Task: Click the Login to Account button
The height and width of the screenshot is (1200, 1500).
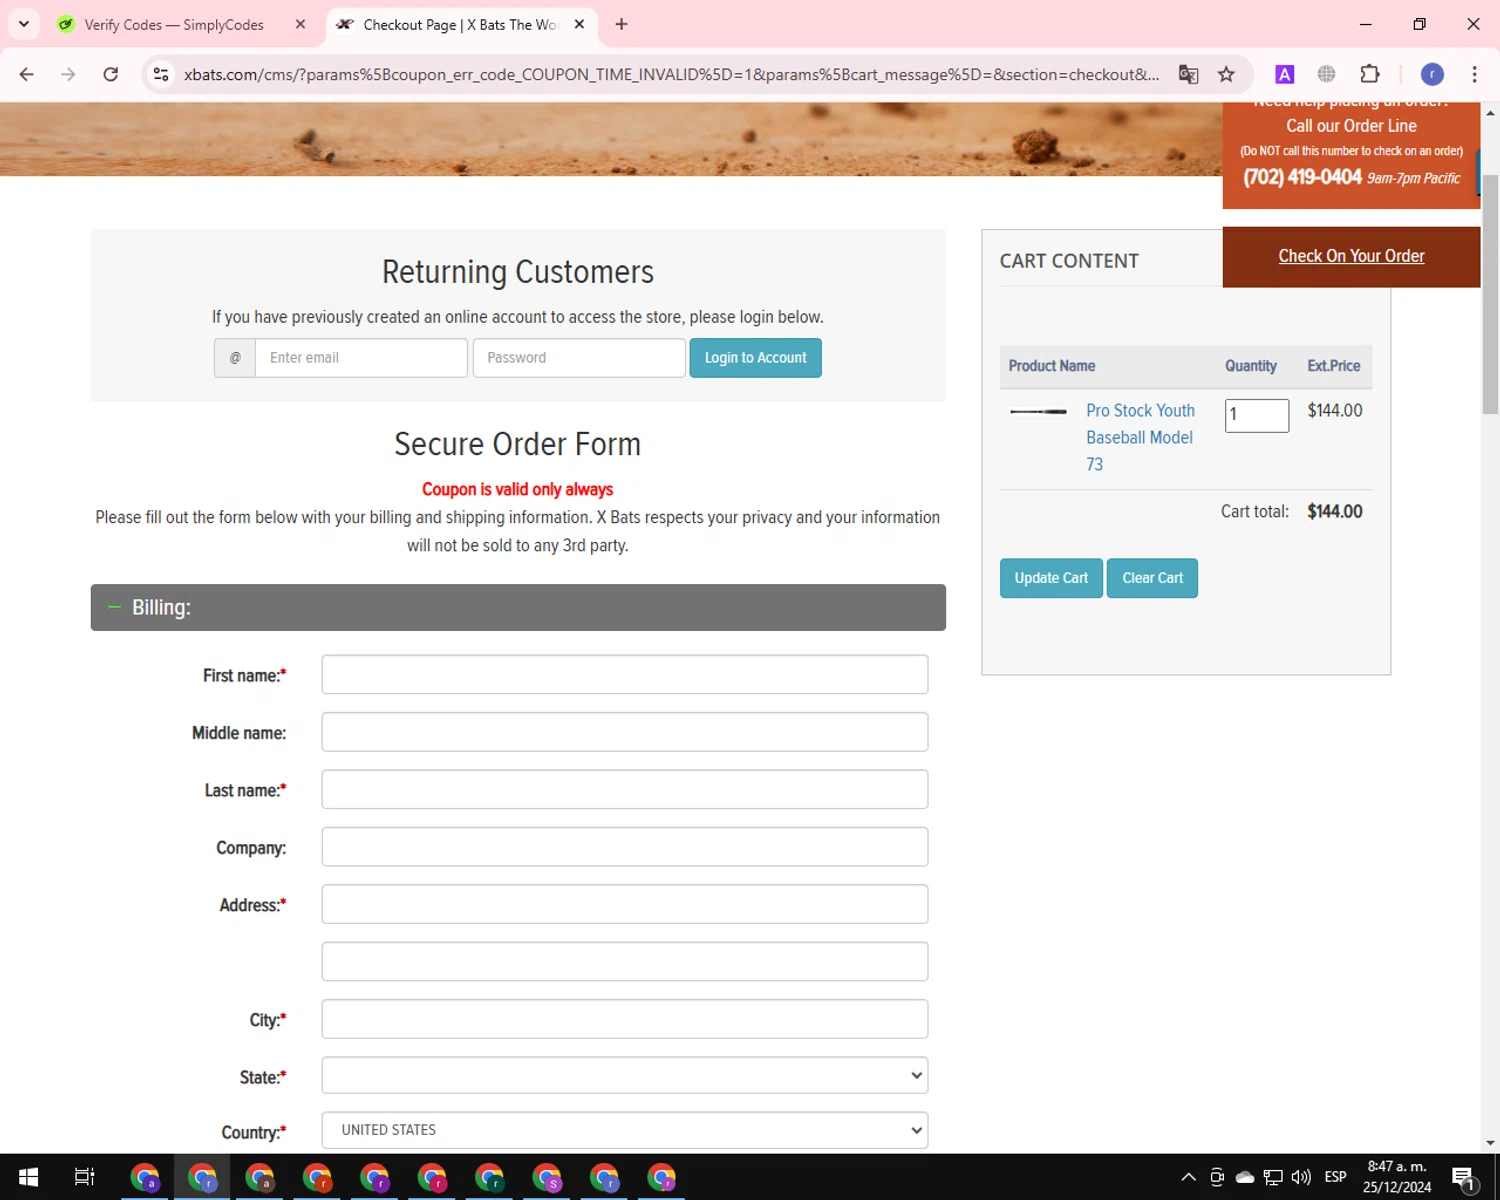Action: [755, 358]
